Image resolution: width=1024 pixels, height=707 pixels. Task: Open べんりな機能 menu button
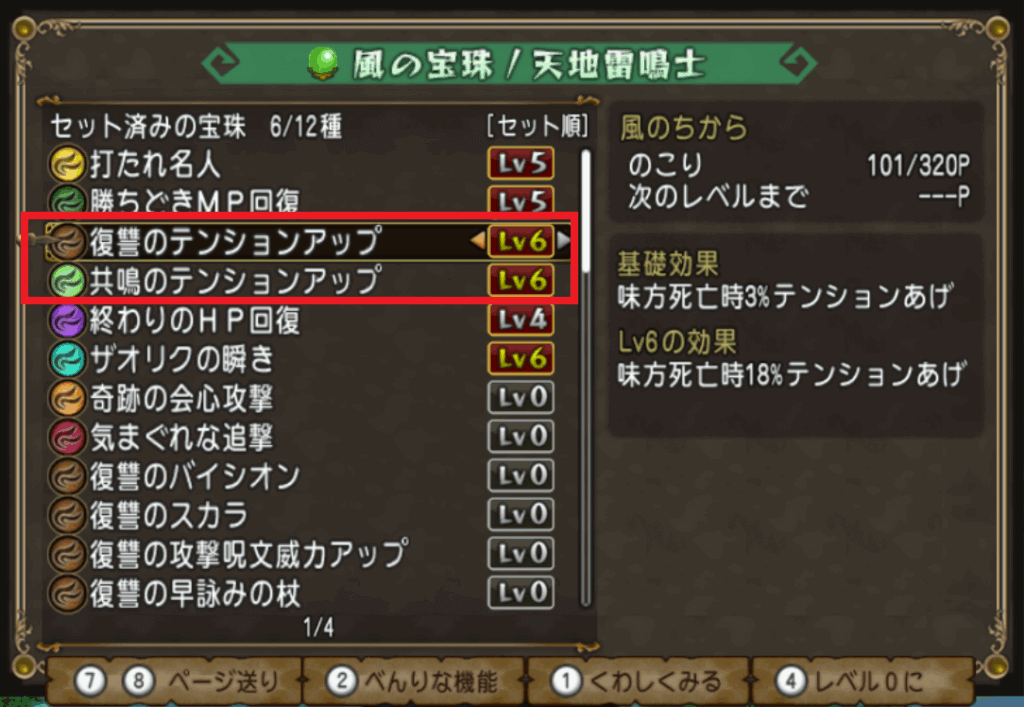(x=413, y=682)
